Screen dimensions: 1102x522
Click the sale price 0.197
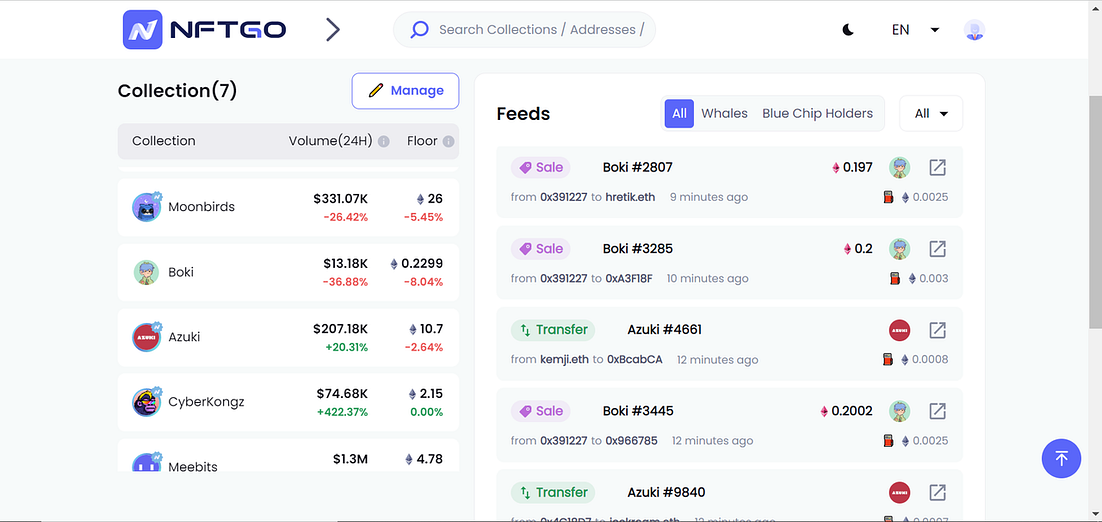[857, 167]
